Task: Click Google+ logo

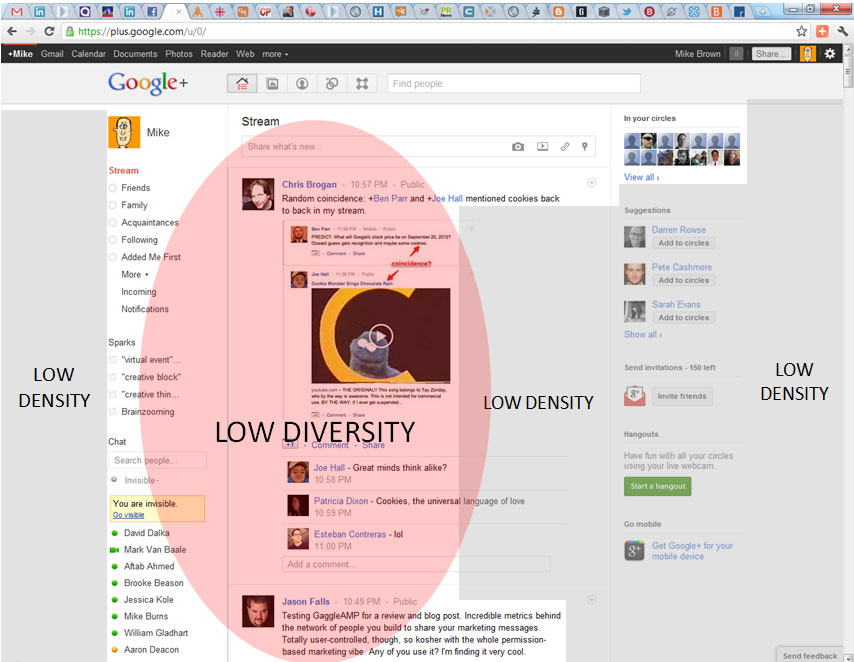Action: click(x=148, y=83)
